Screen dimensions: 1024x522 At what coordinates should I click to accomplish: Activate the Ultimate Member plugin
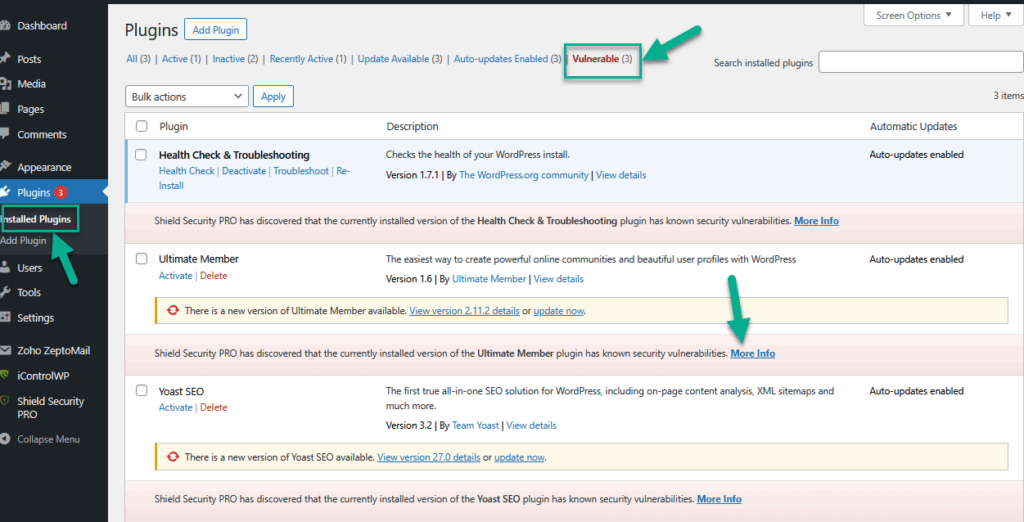[176, 276]
